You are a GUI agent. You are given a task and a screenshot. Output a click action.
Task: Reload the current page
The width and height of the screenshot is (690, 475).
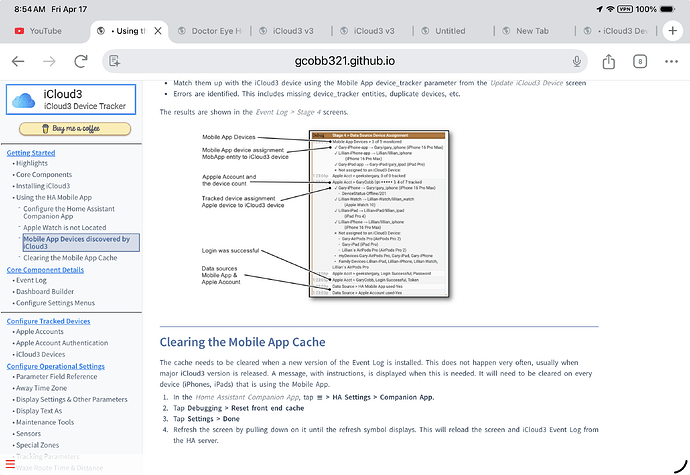(81, 61)
